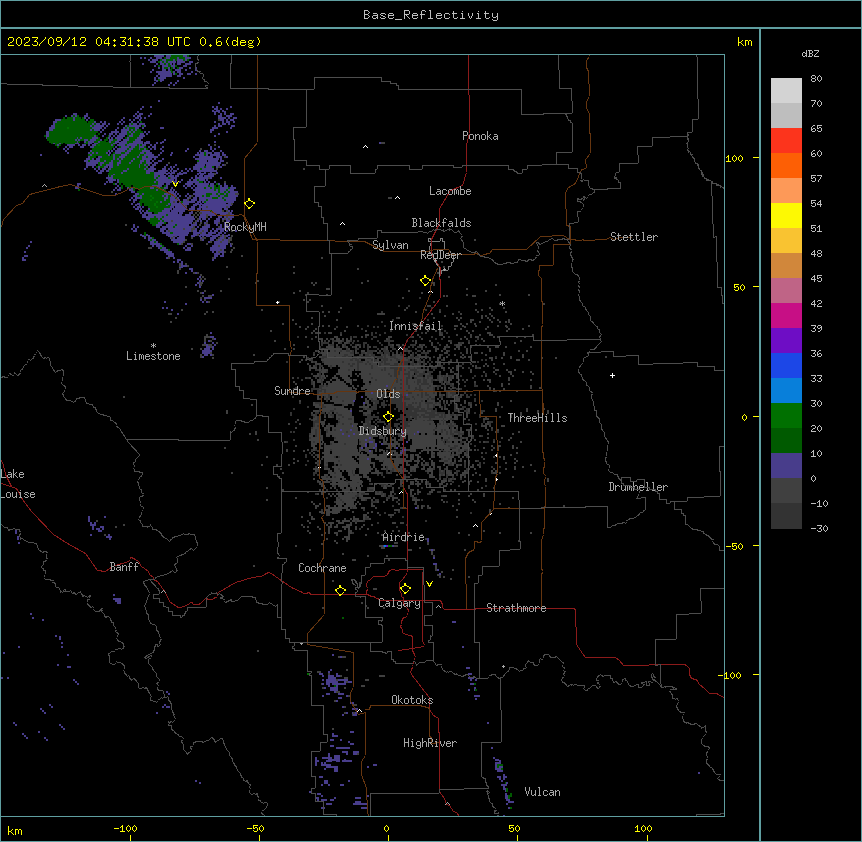The height and width of the screenshot is (842, 862).
Task: Pick the red 60-65 dBZ legend swatch
Action: pos(786,140)
